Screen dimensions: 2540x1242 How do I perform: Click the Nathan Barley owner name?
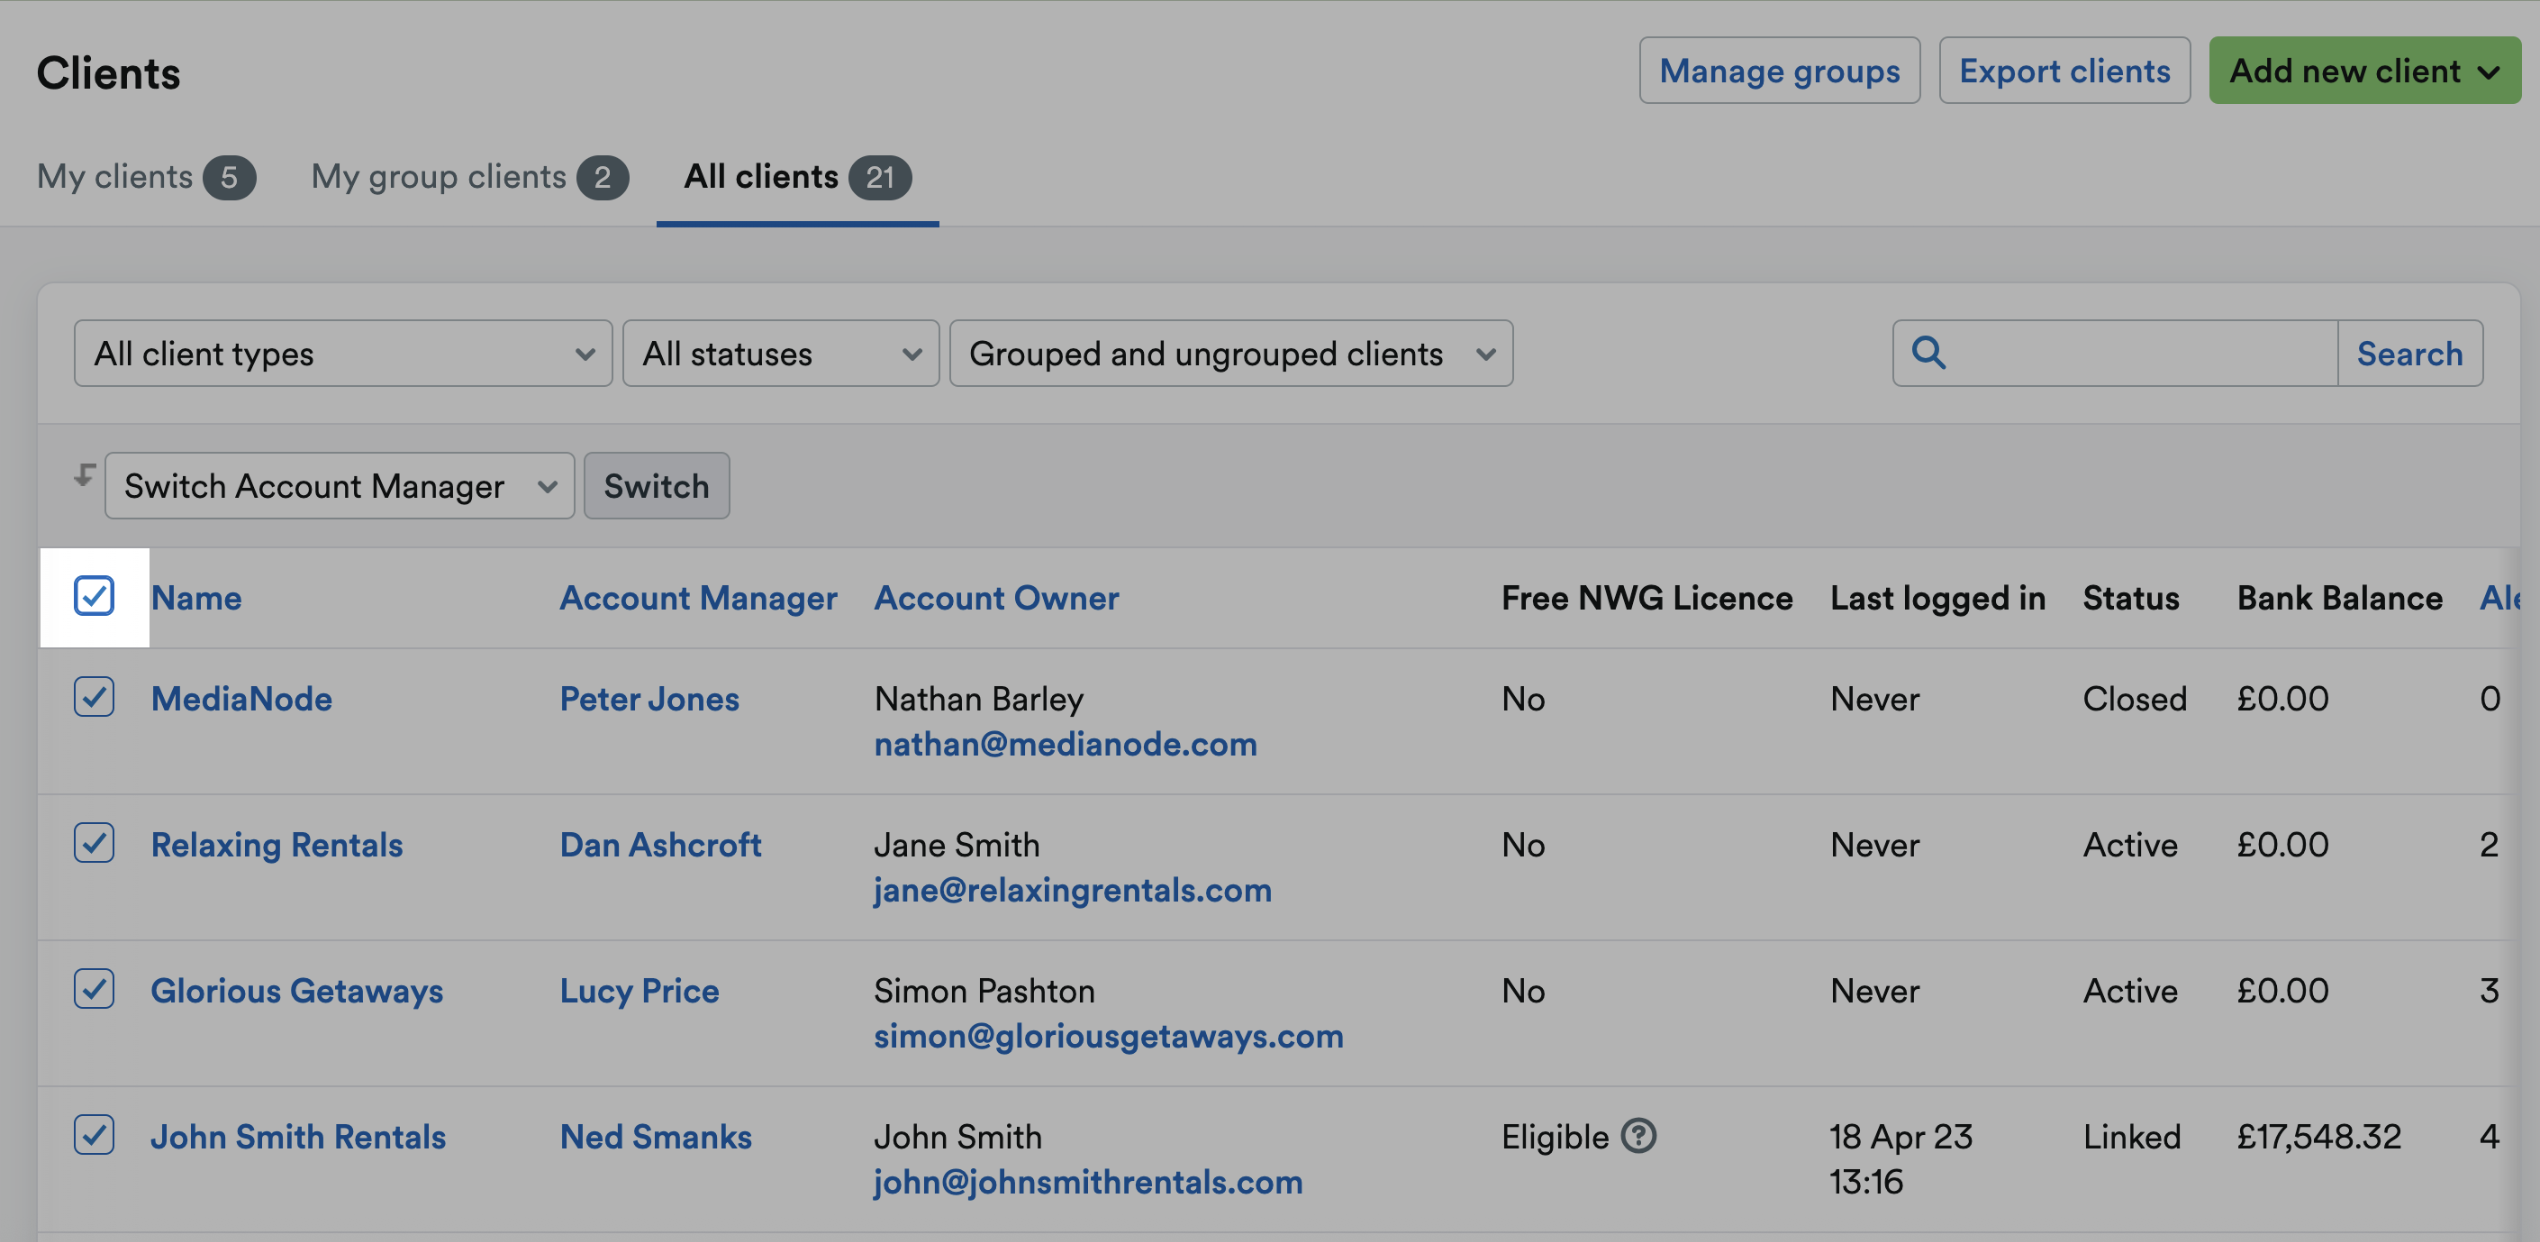click(x=978, y=698)
